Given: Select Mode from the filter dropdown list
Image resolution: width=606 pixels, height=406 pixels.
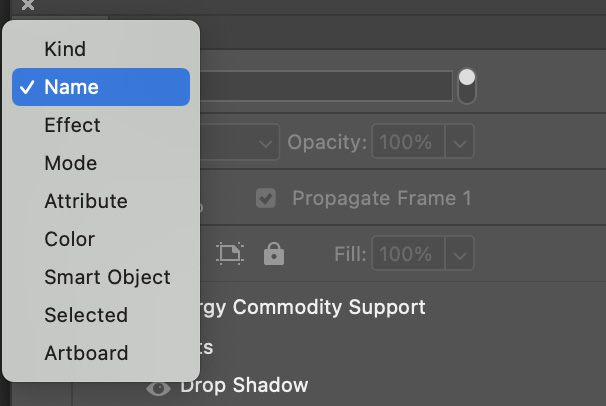Looking at the screenshot, I should [101, 163].
